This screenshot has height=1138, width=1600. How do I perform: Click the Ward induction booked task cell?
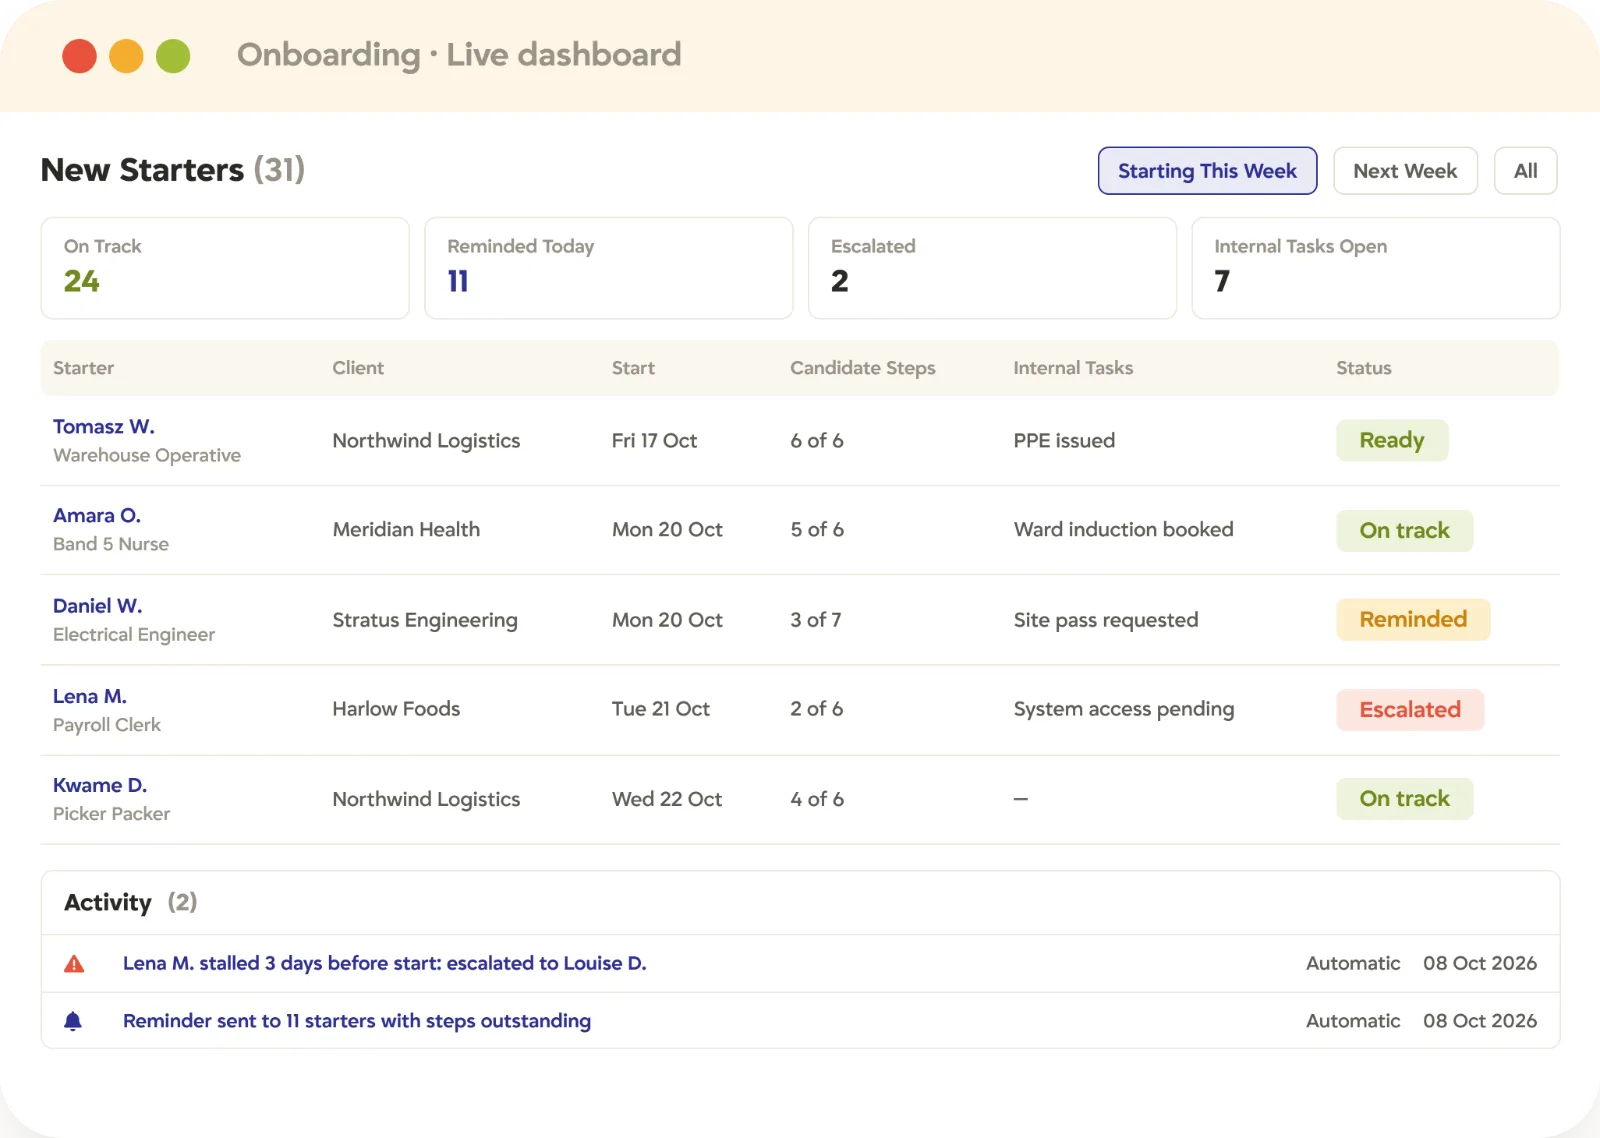(1124, 530)
